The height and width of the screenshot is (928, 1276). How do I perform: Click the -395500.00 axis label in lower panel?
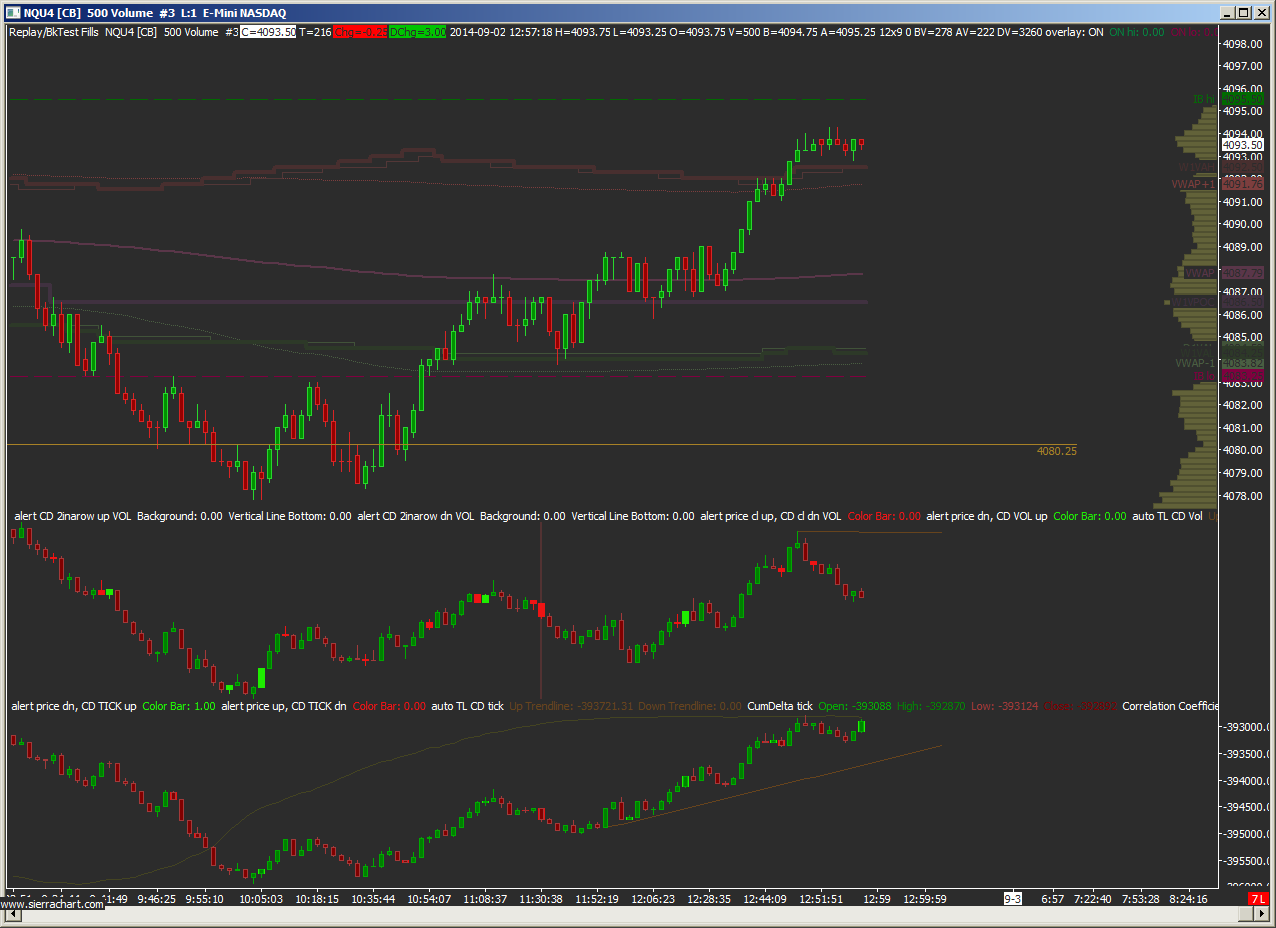pos(1246,861)
